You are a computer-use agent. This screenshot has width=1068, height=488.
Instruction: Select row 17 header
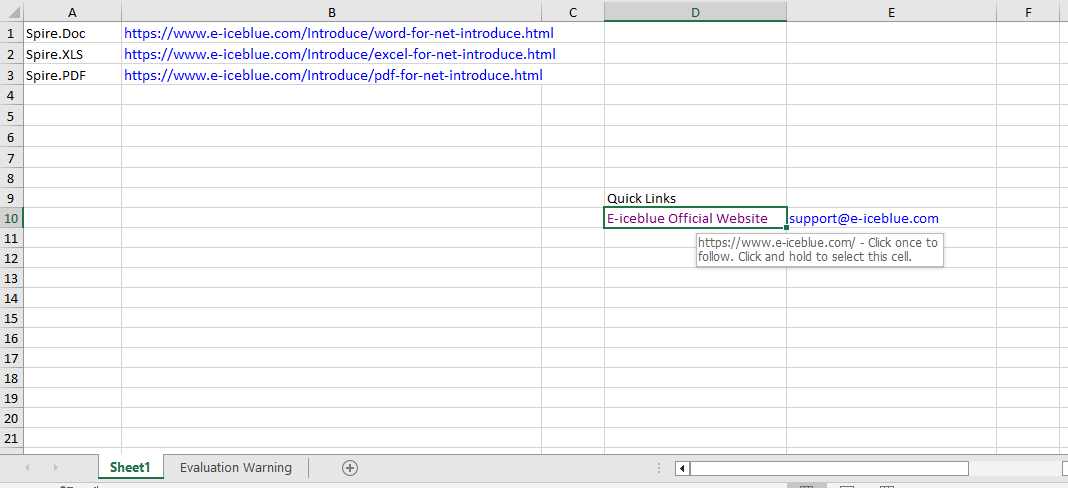(11, 359)
